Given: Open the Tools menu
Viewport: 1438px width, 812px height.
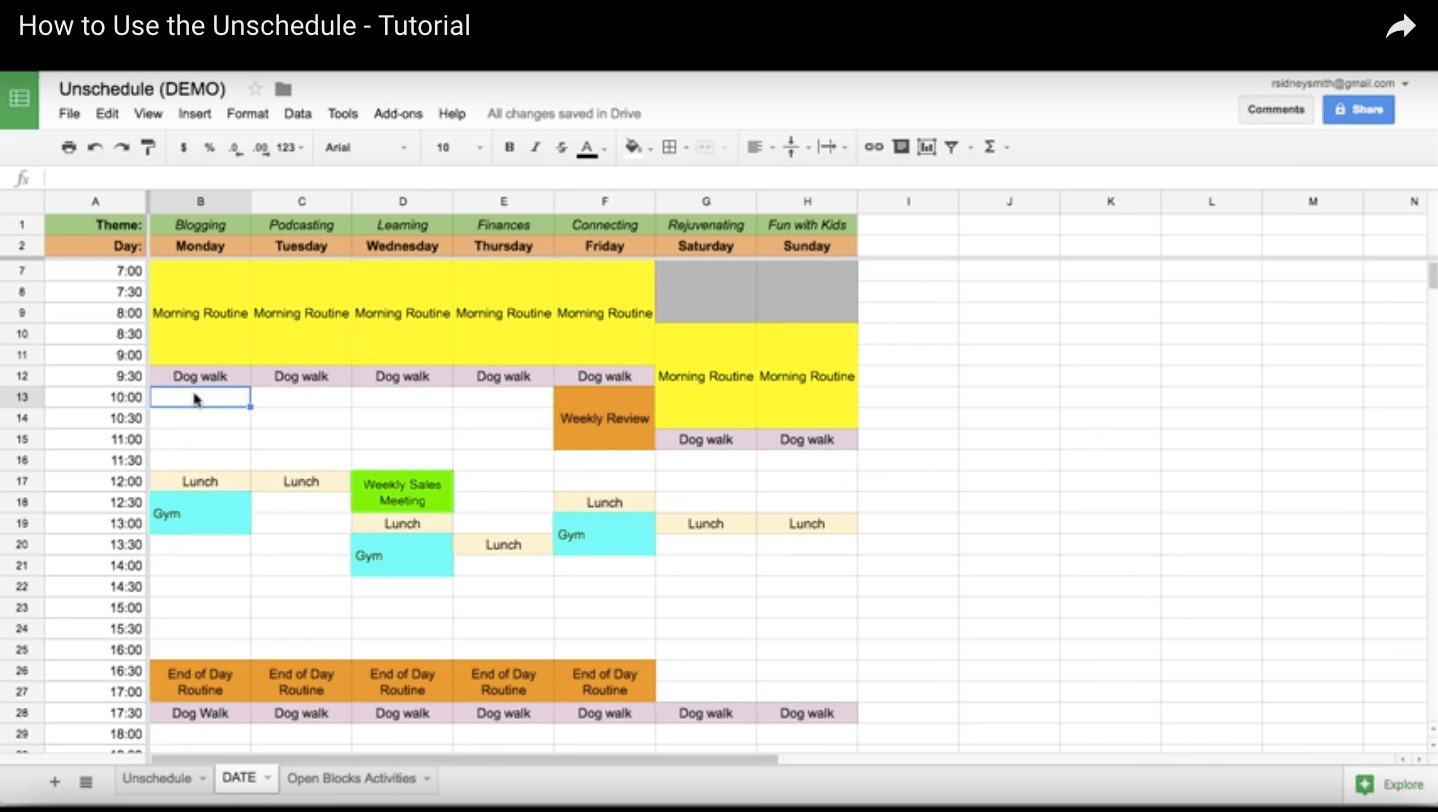Looking at the screenshot, I should [x=343, y=114].
